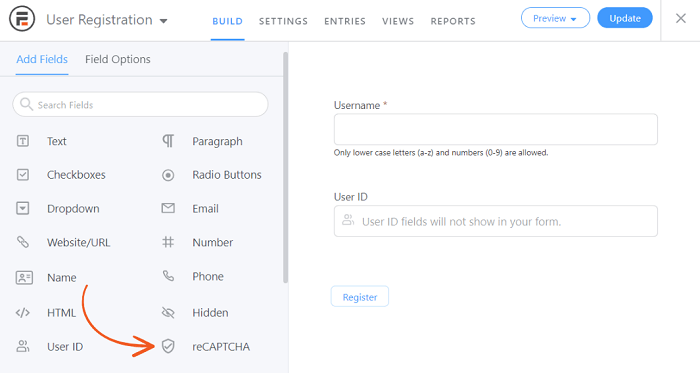The height and width of the screenshot is (373, 700).
Task: Click the Formidable Forms logo icon
Action: coord(22,19)
